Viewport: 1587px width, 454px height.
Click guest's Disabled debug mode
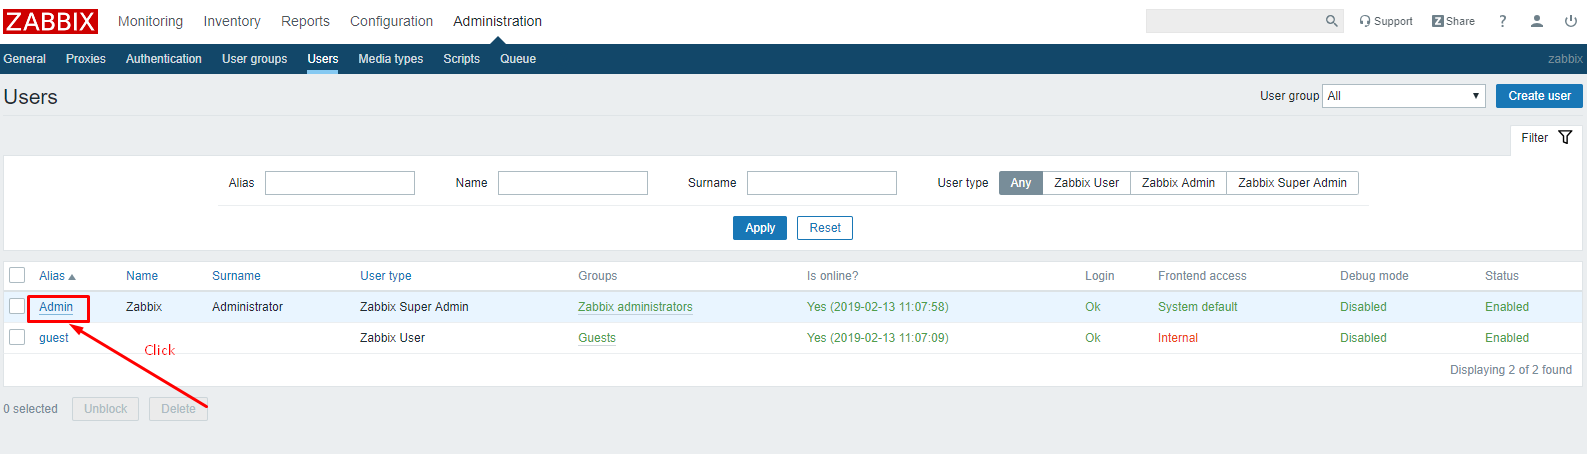click(x=1363, y=338)
